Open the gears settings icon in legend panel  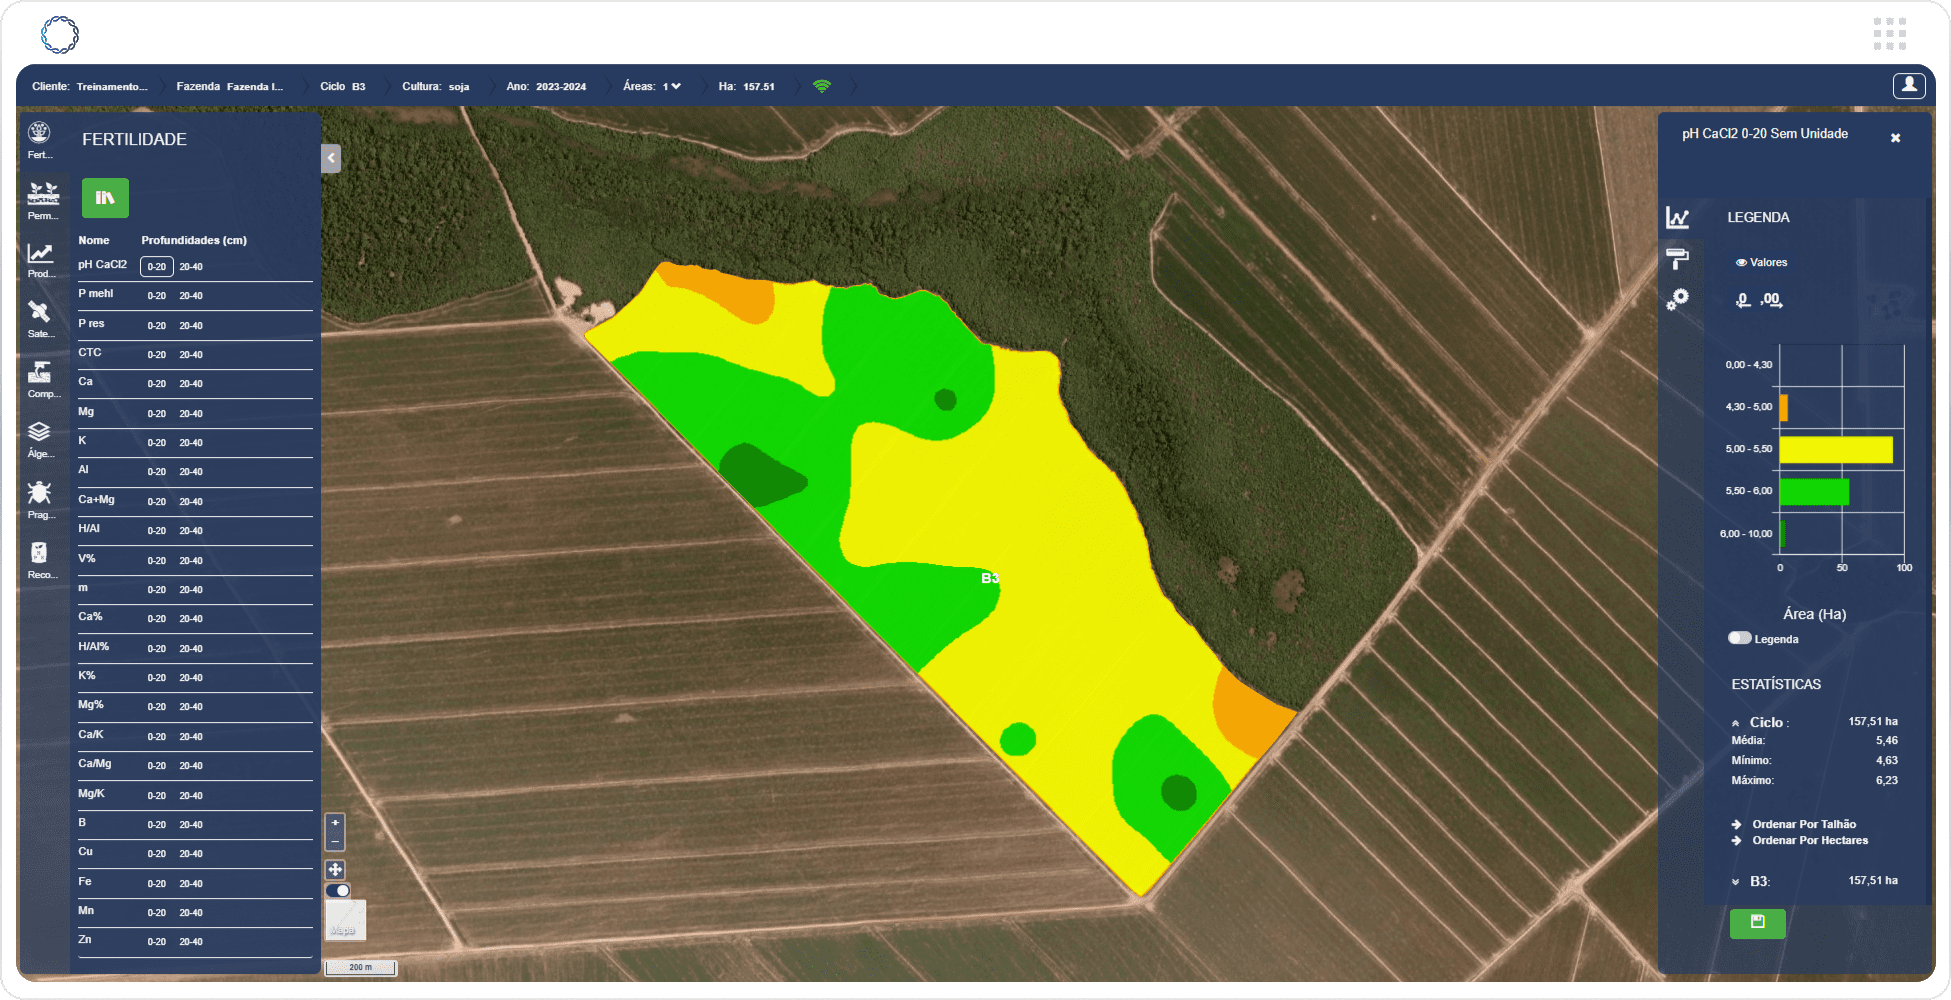[1677, 299]
